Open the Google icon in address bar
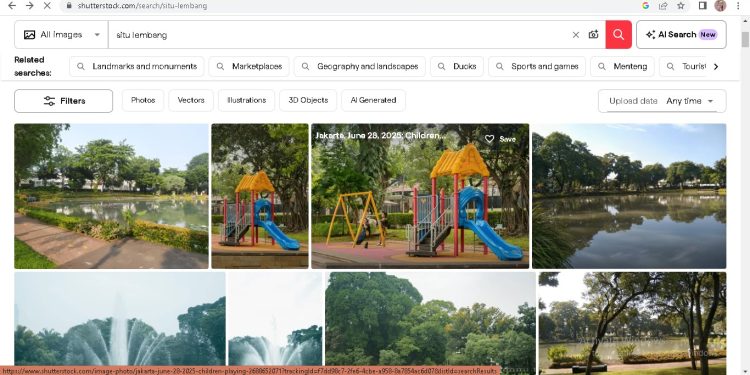This screenshot has height=375, width=750. [x=646, y=6]
